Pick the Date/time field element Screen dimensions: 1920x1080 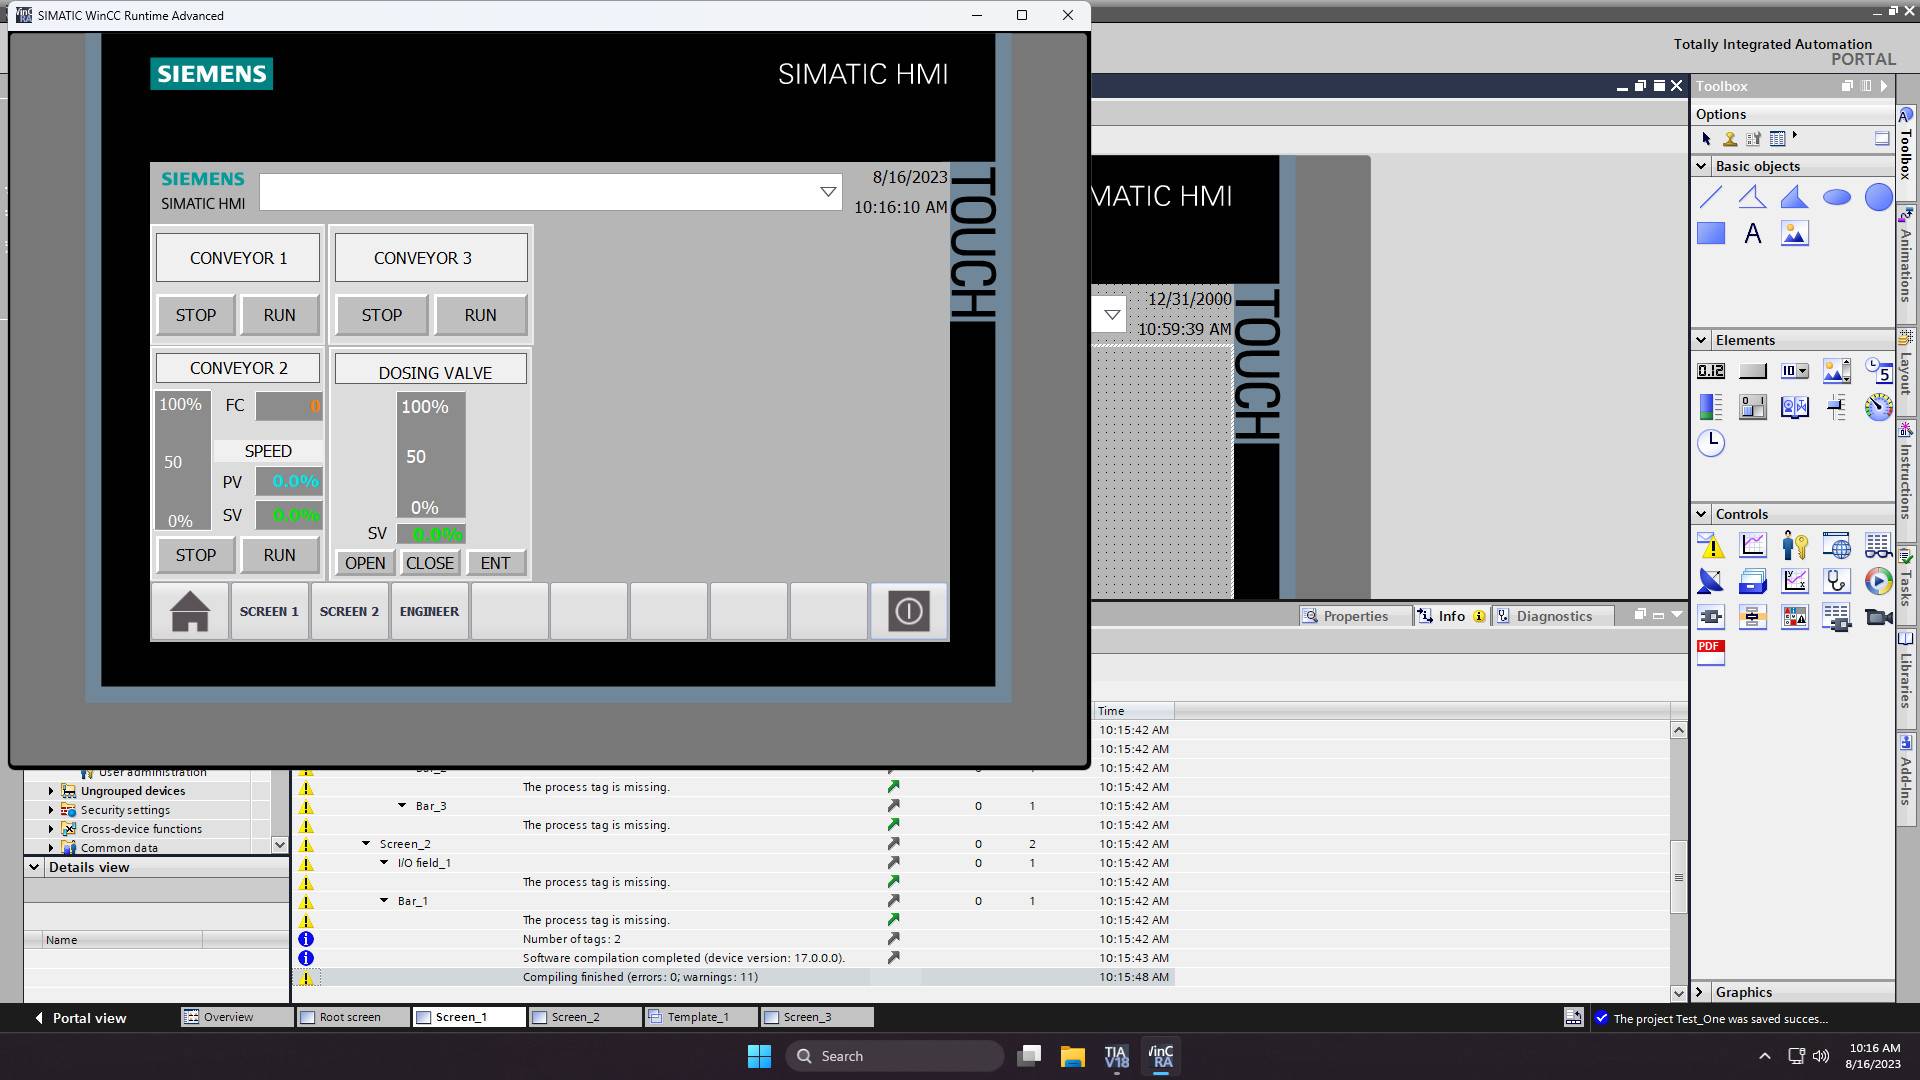[1879, 371]
